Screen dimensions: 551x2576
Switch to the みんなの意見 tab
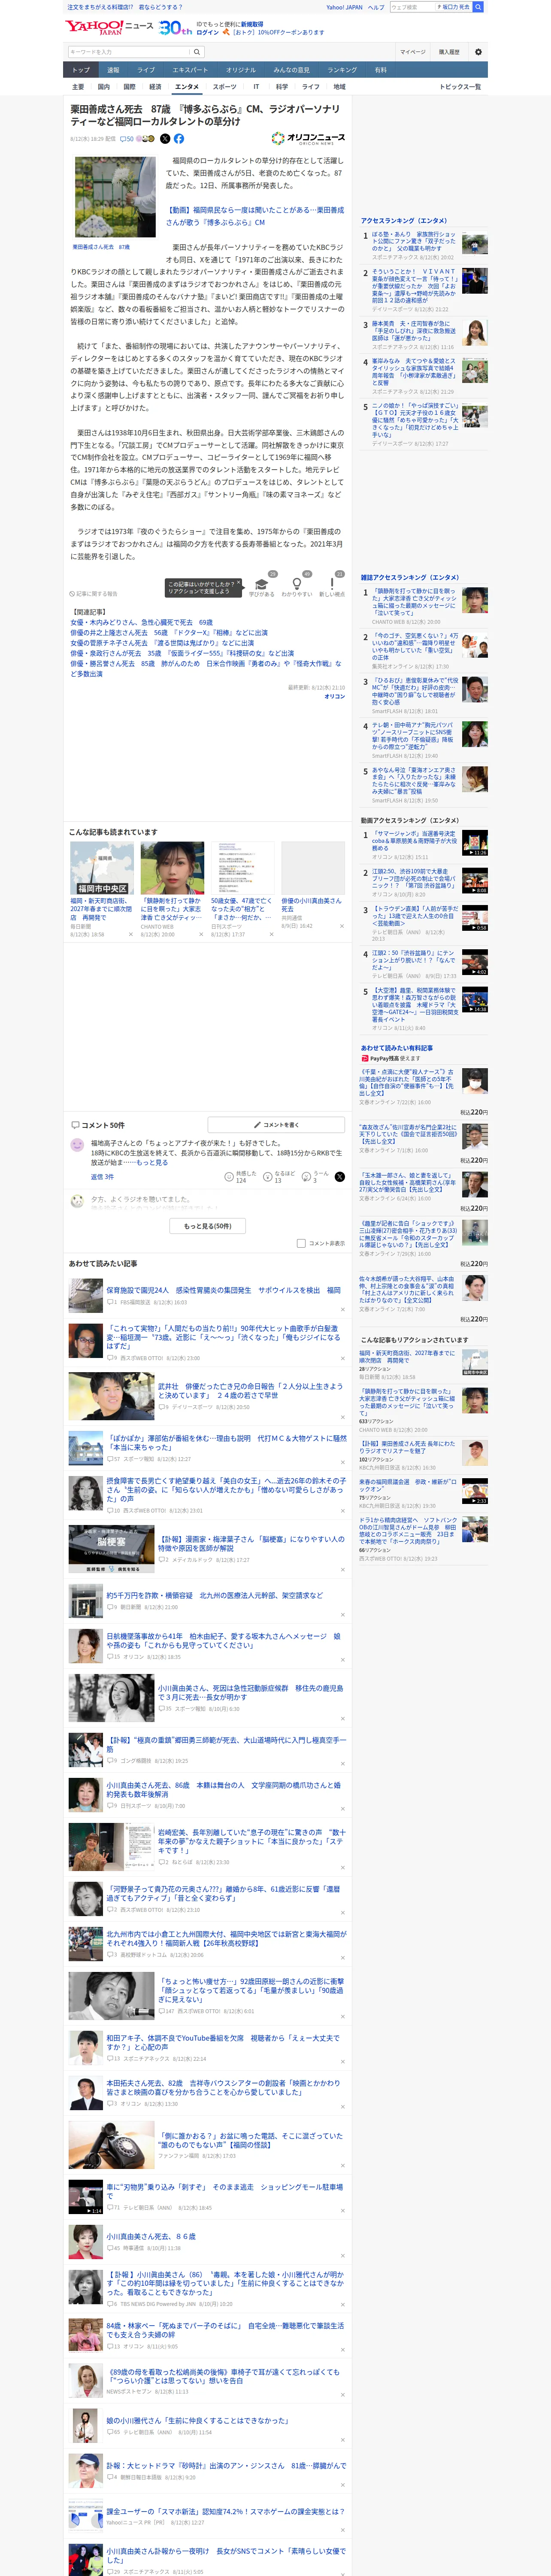click(x=292, y=70)
